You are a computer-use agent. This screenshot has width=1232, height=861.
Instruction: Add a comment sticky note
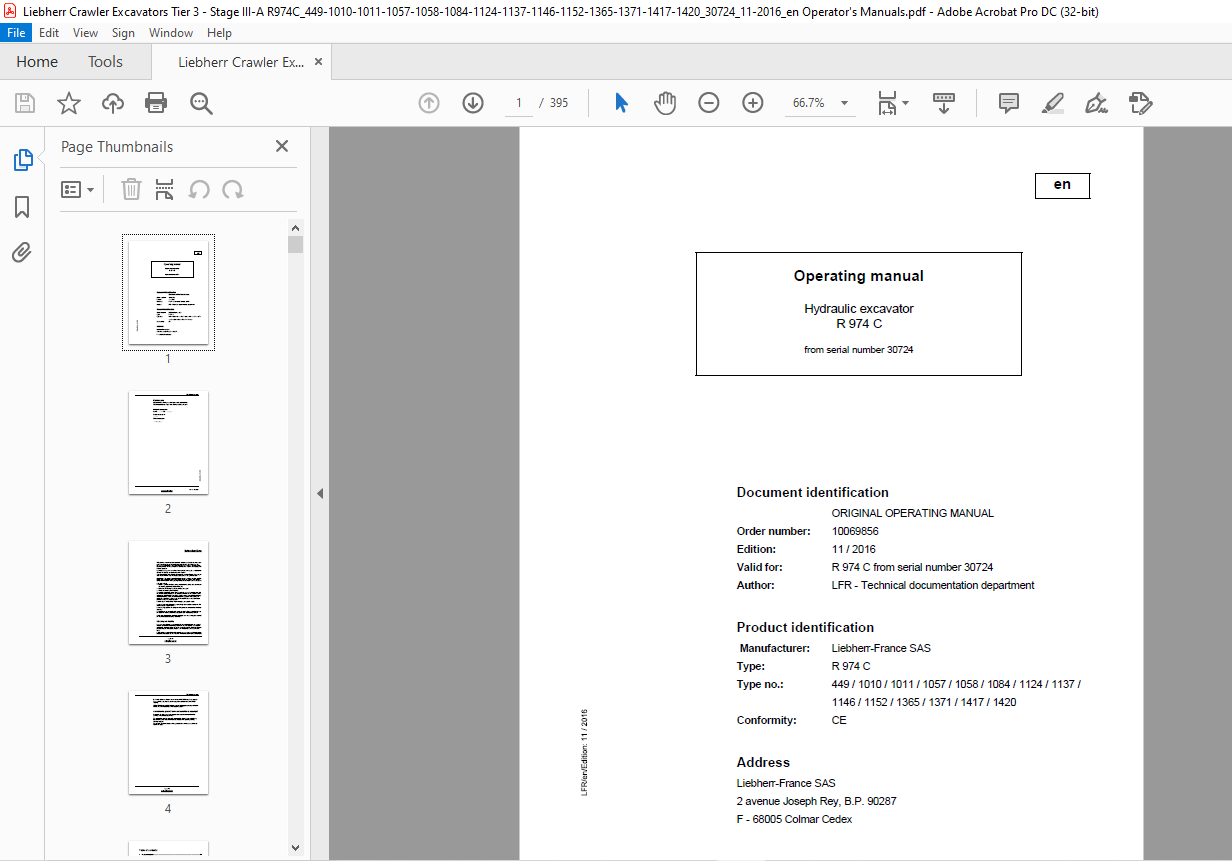(1009, 103)
